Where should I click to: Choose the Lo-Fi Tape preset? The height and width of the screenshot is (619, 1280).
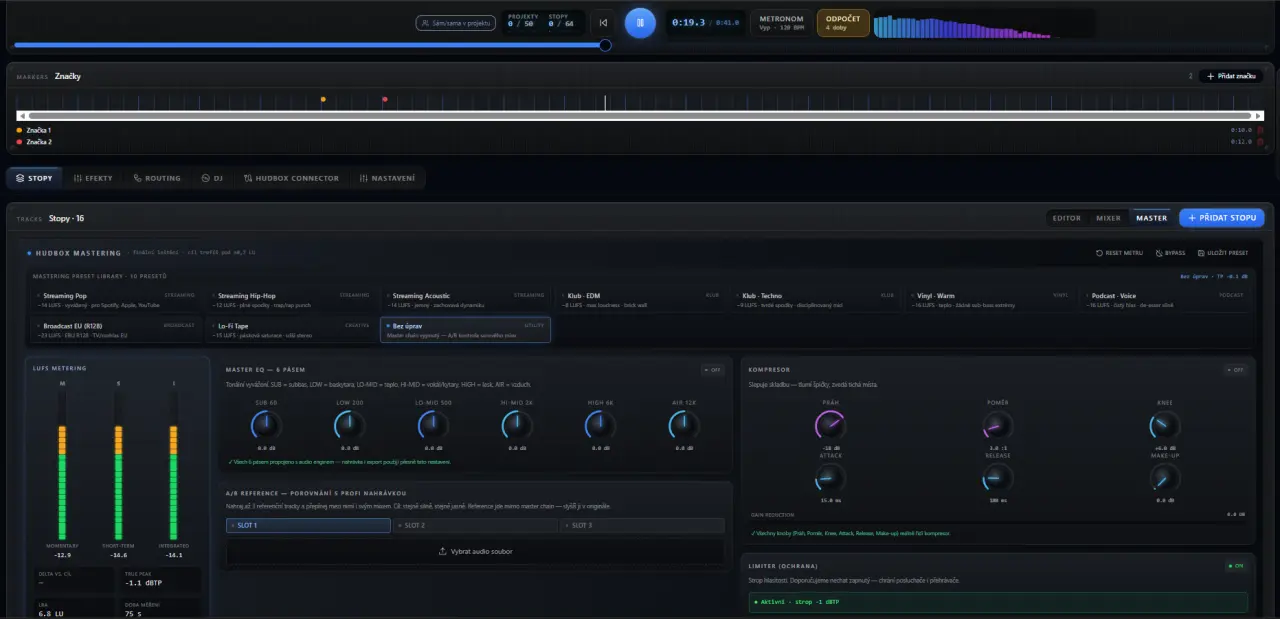click(x=292, y=330)
